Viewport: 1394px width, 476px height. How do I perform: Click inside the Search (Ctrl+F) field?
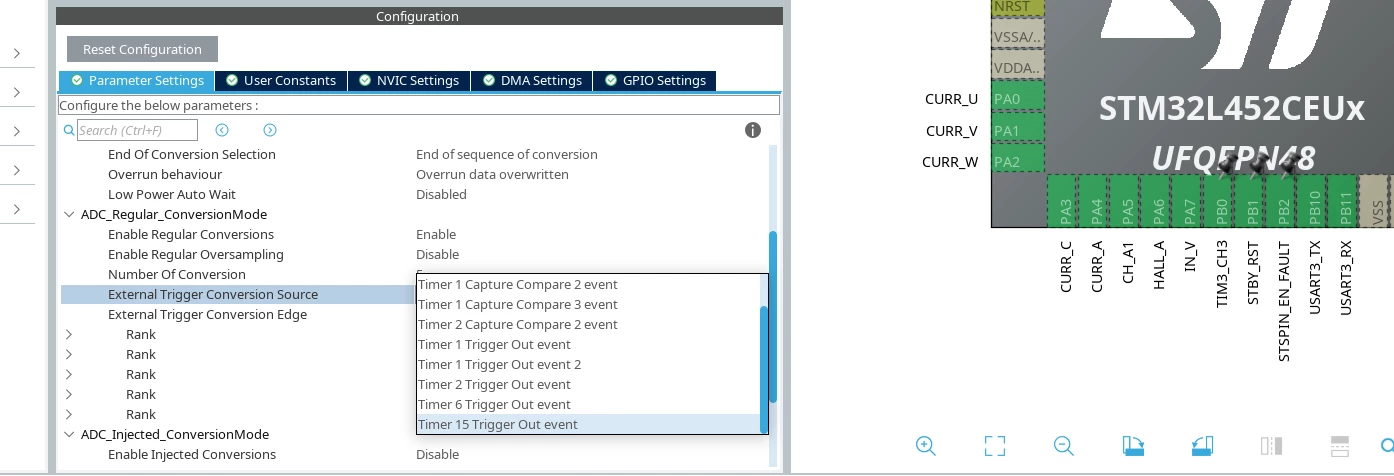[x=137, y=130]
